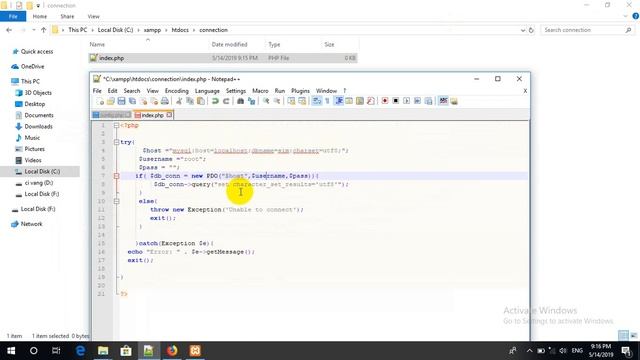Toggle synchronize vertical scrolling
The height and width of the screenshot is (360, 640).
pyautogui.click(x=291, y=101)
